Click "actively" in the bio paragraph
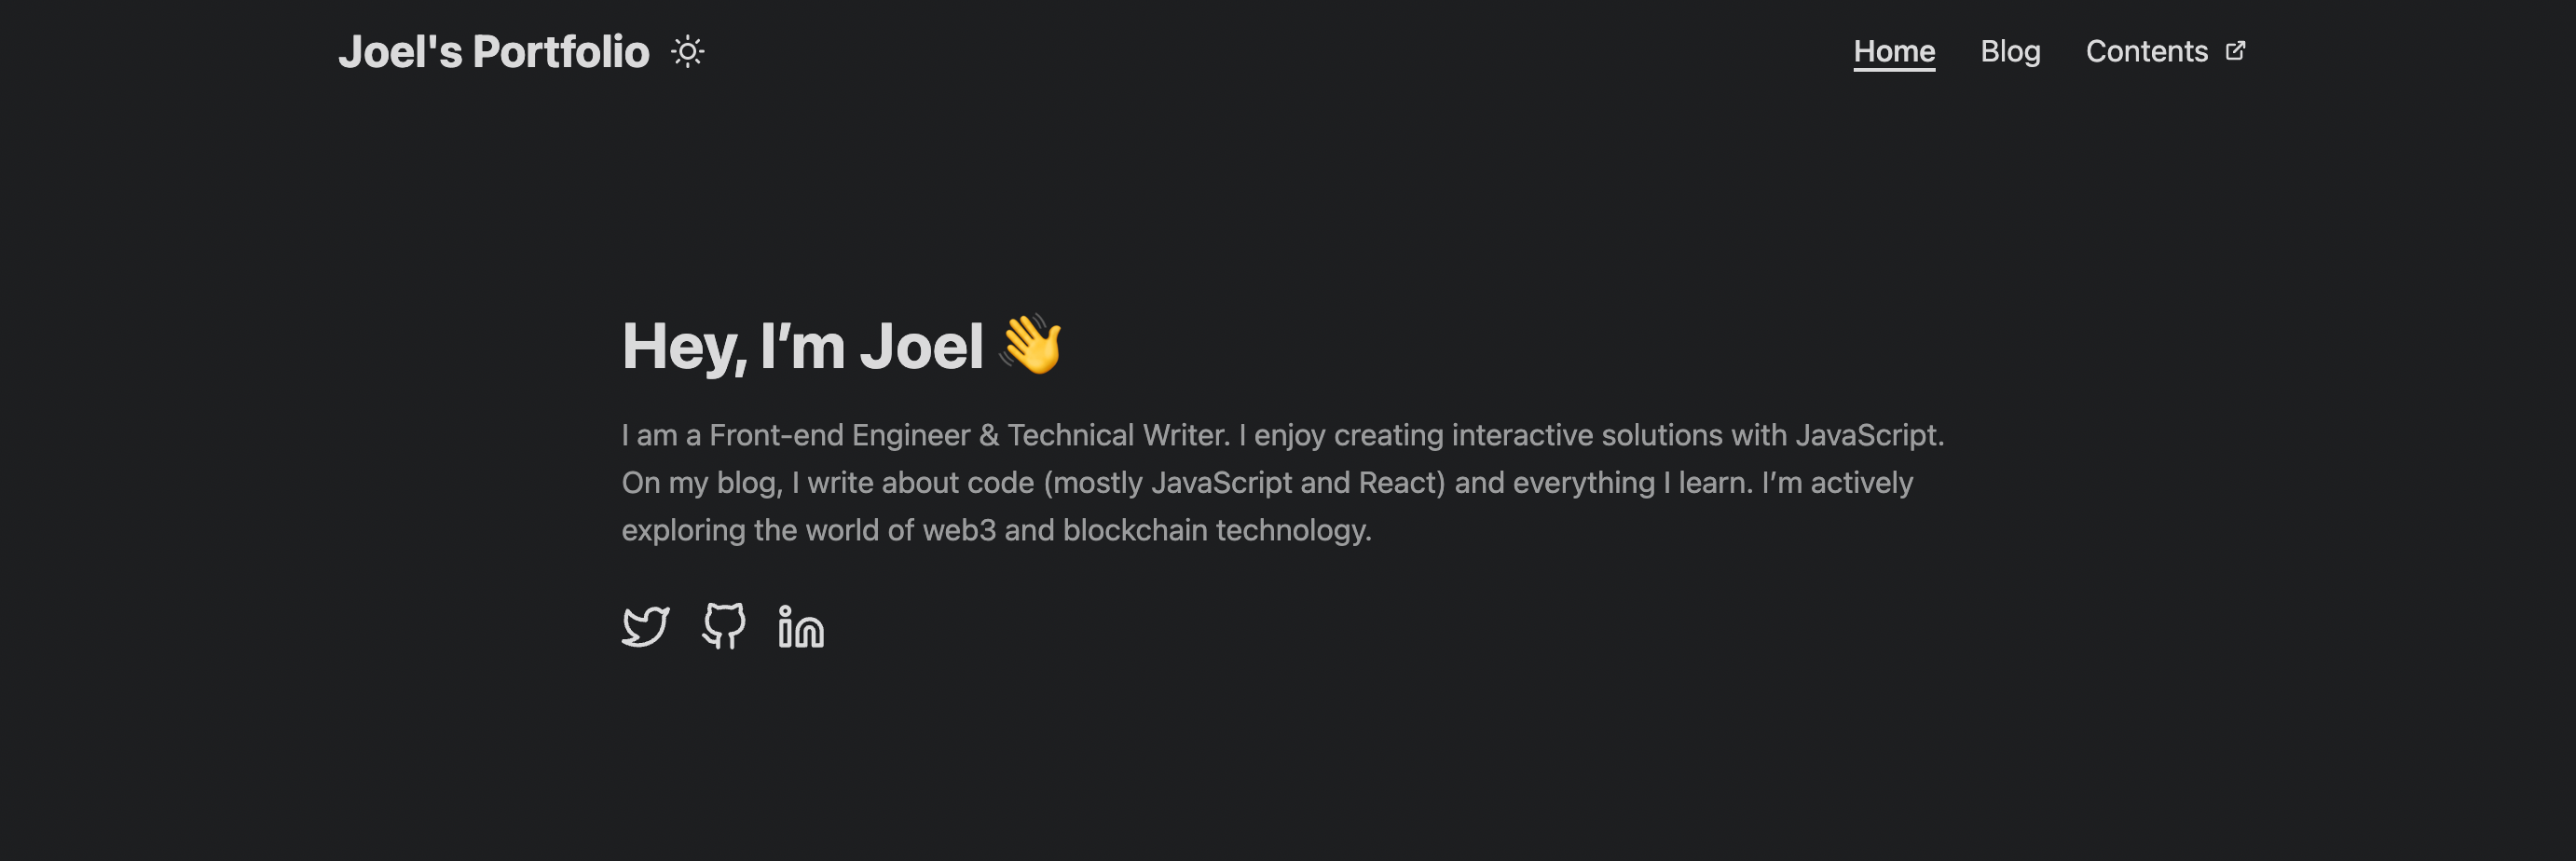 (x=1861, y=483)
